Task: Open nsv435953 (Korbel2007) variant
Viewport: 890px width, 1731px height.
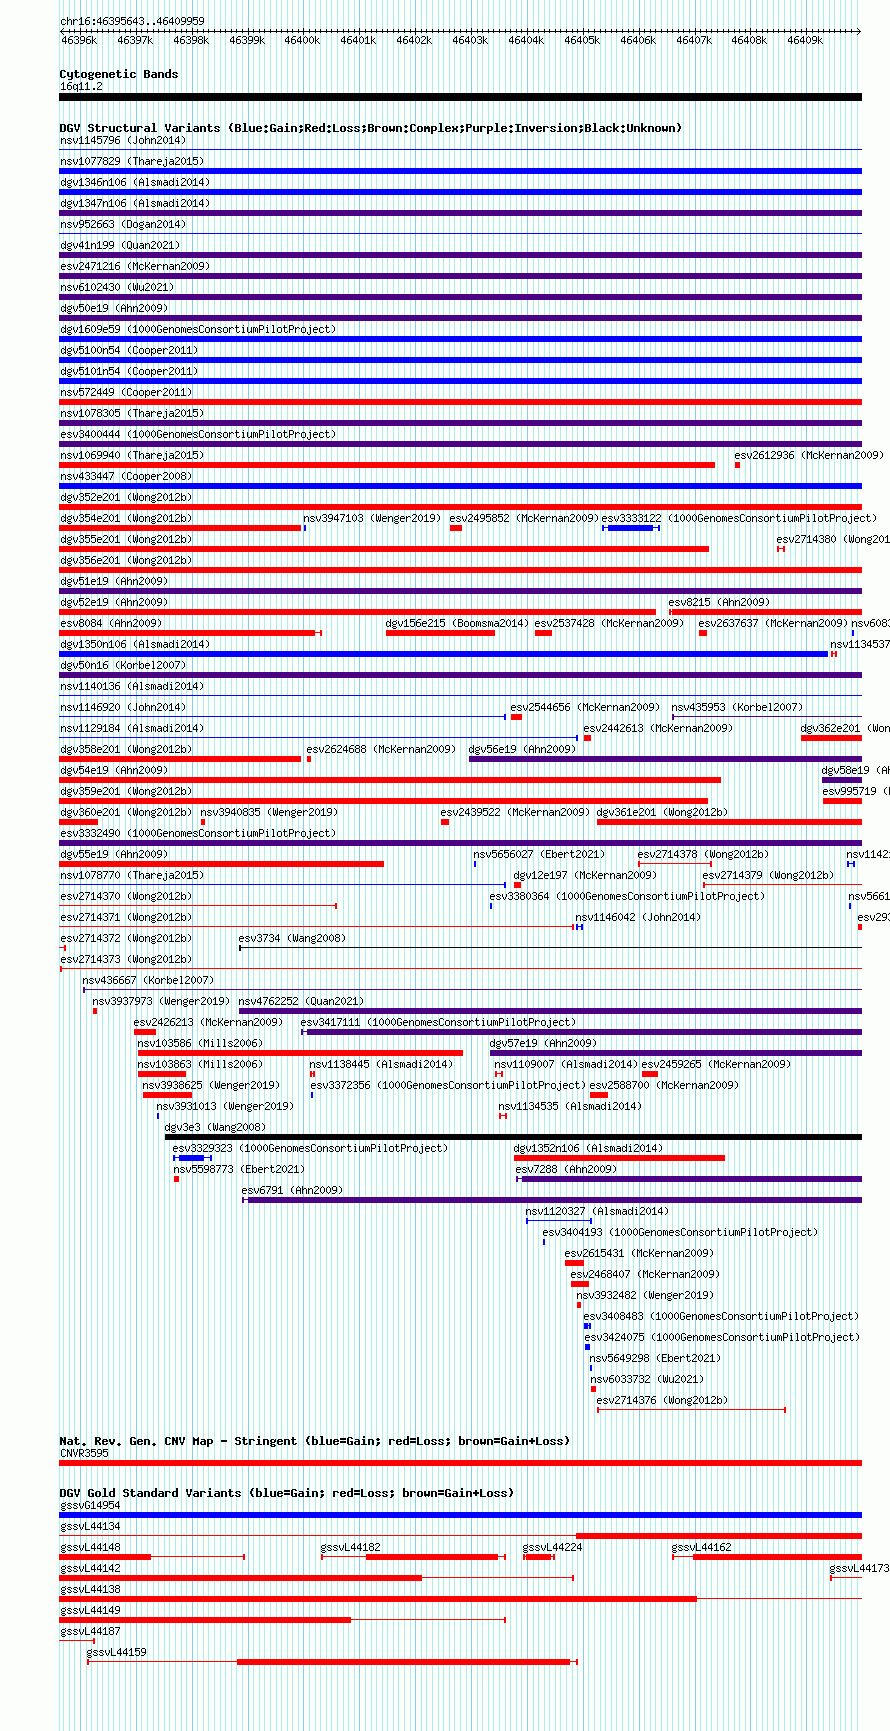Action: (737, 707)
